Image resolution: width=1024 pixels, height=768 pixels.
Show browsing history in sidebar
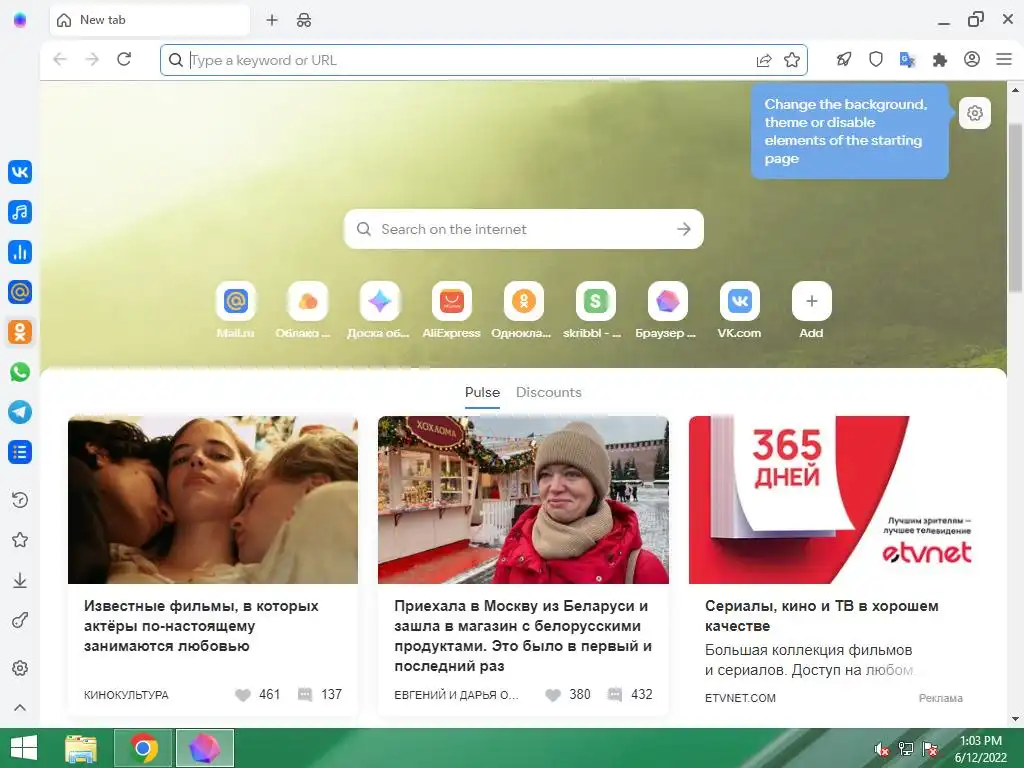click(20, 500)
